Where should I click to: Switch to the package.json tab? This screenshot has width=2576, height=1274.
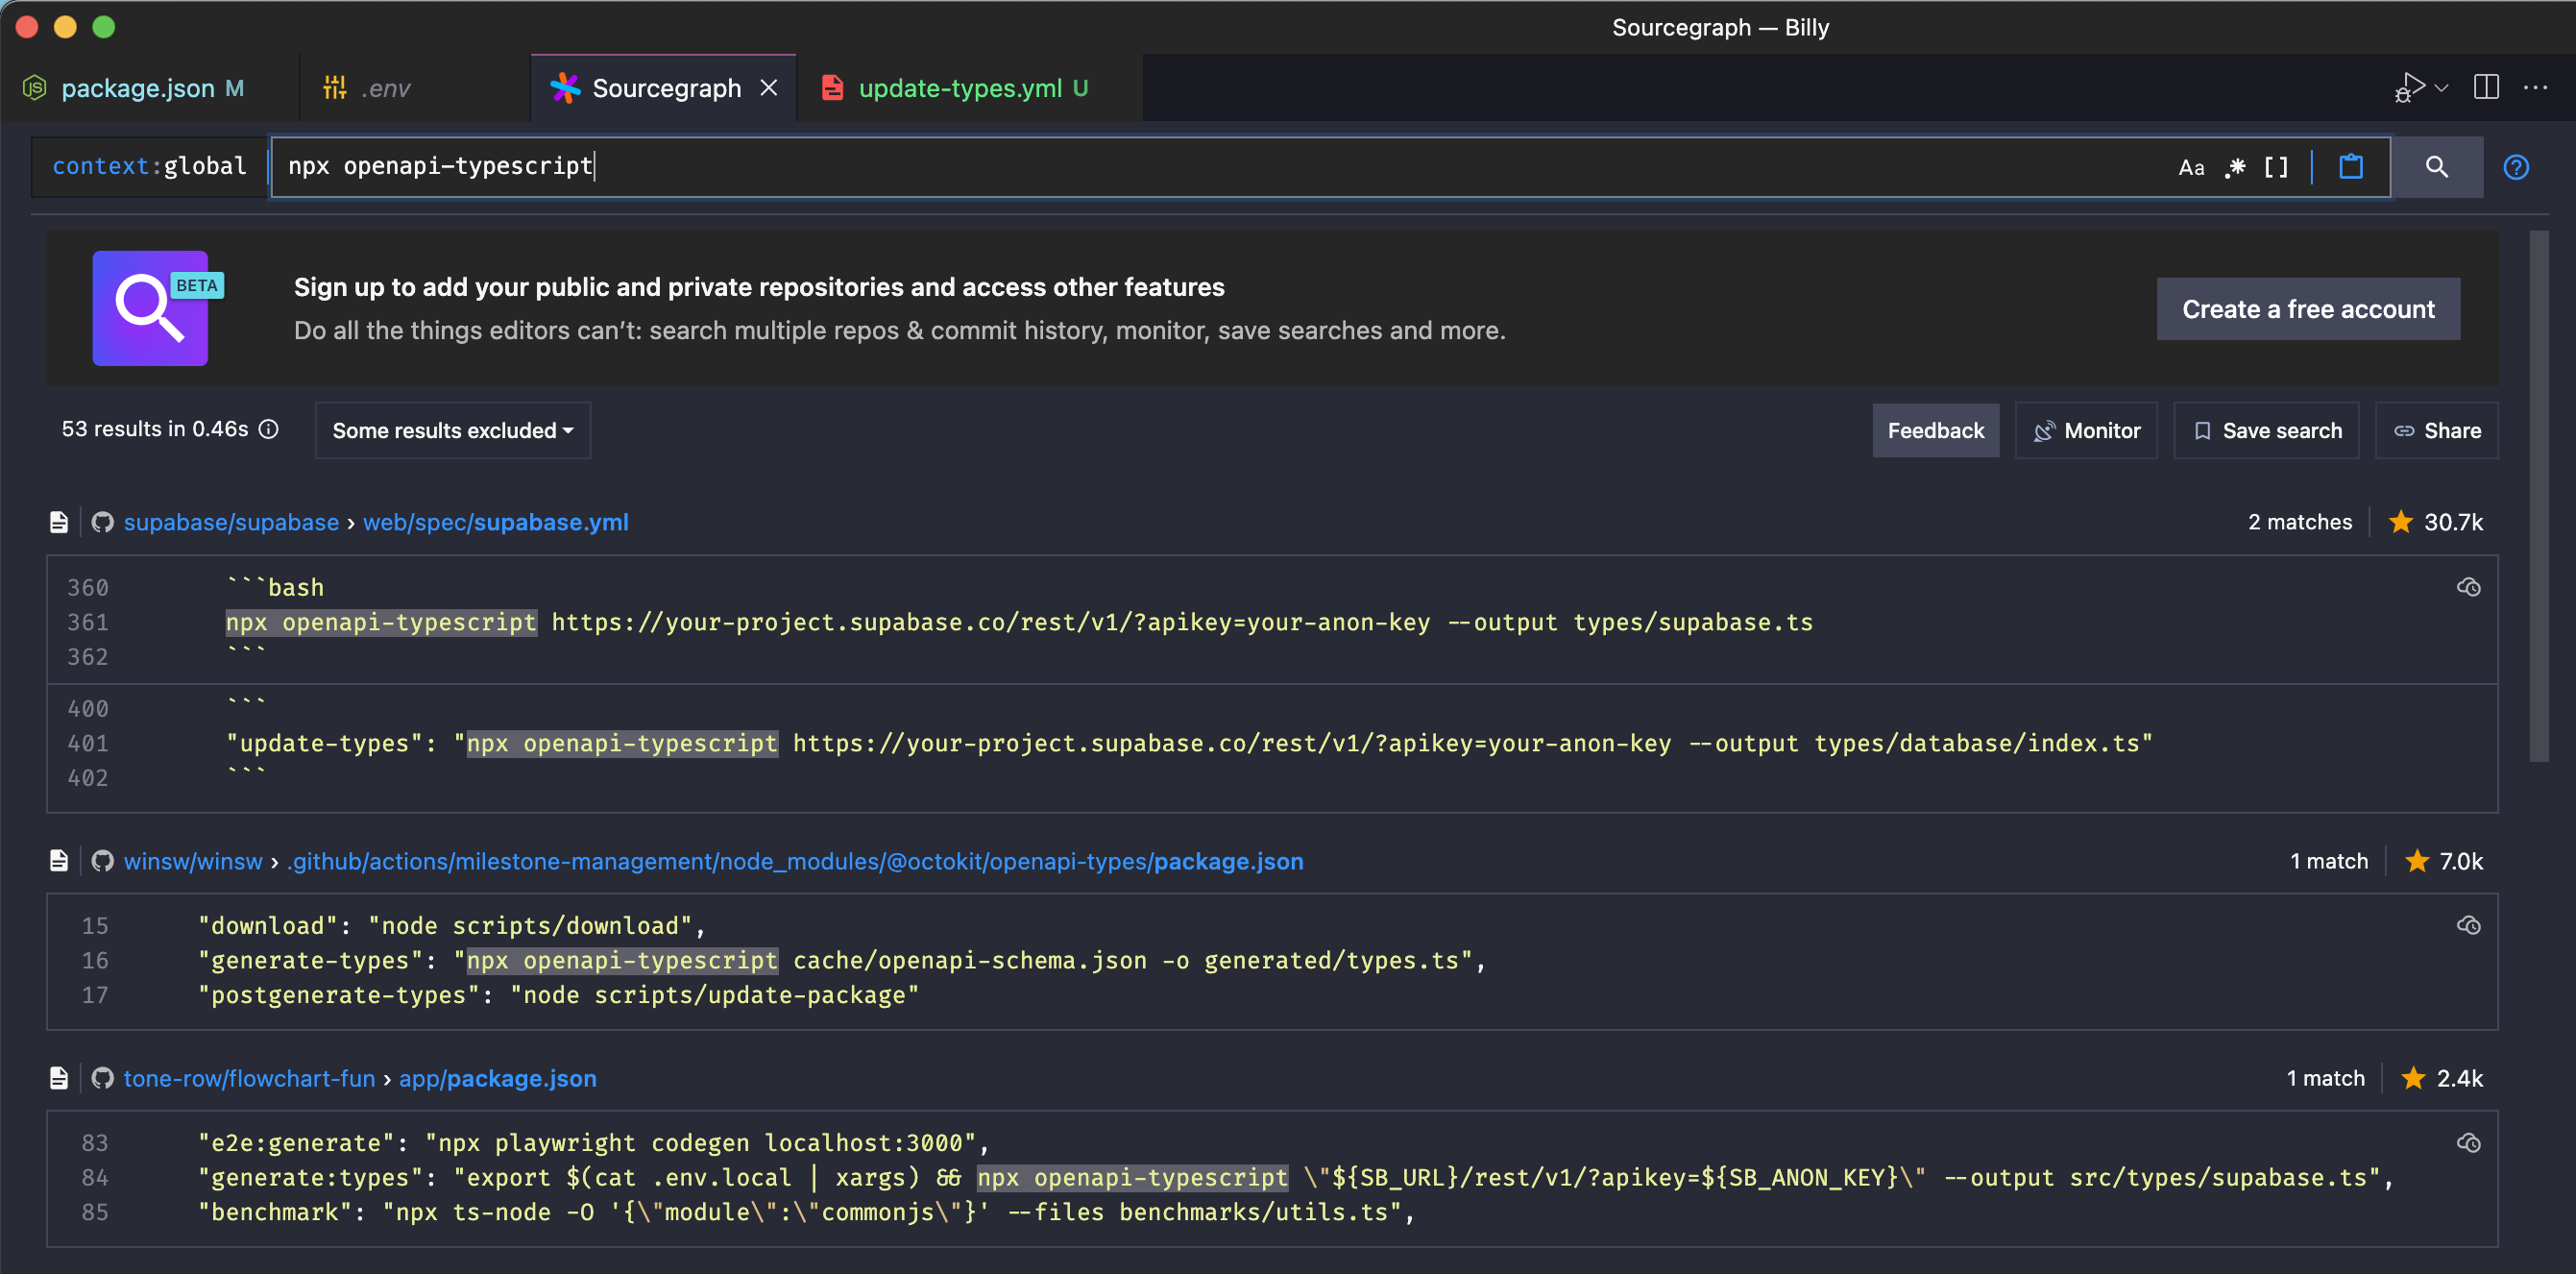click(x=138, y=88)
